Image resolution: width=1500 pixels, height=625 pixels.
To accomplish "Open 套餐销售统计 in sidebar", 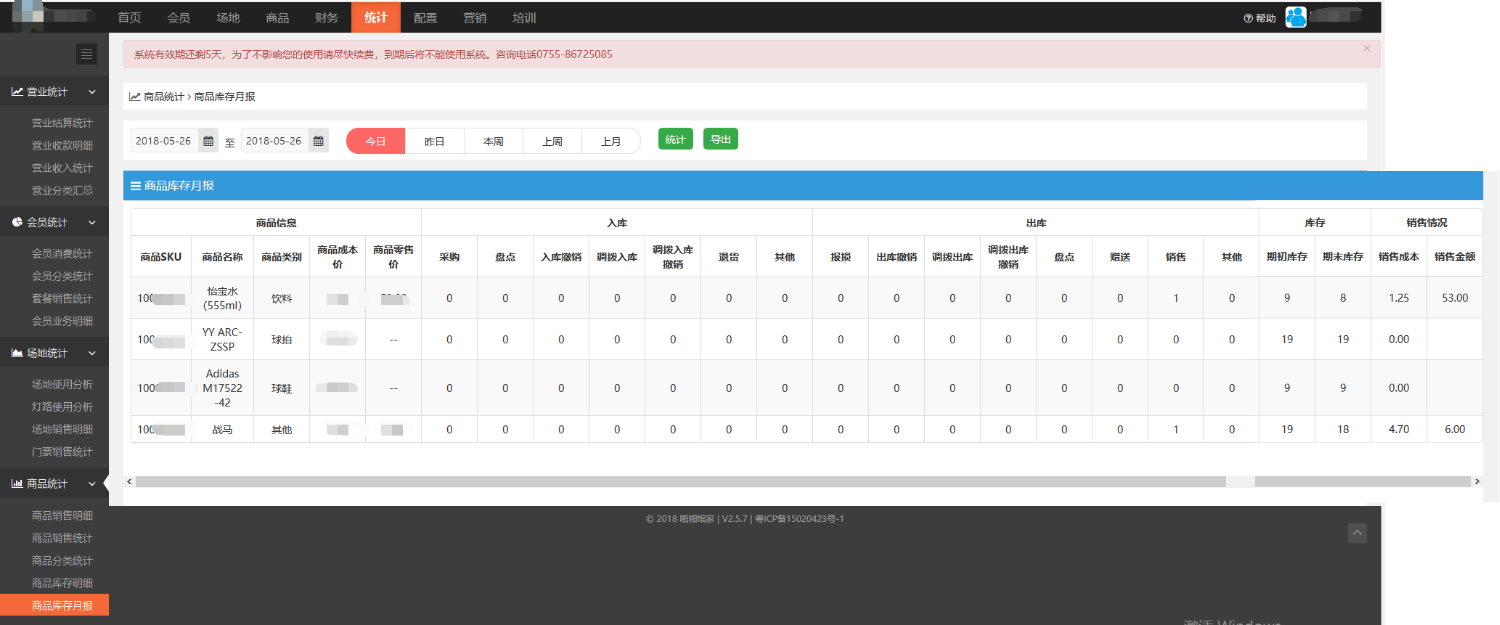I will pyautogui.click(x=62, y=299).
